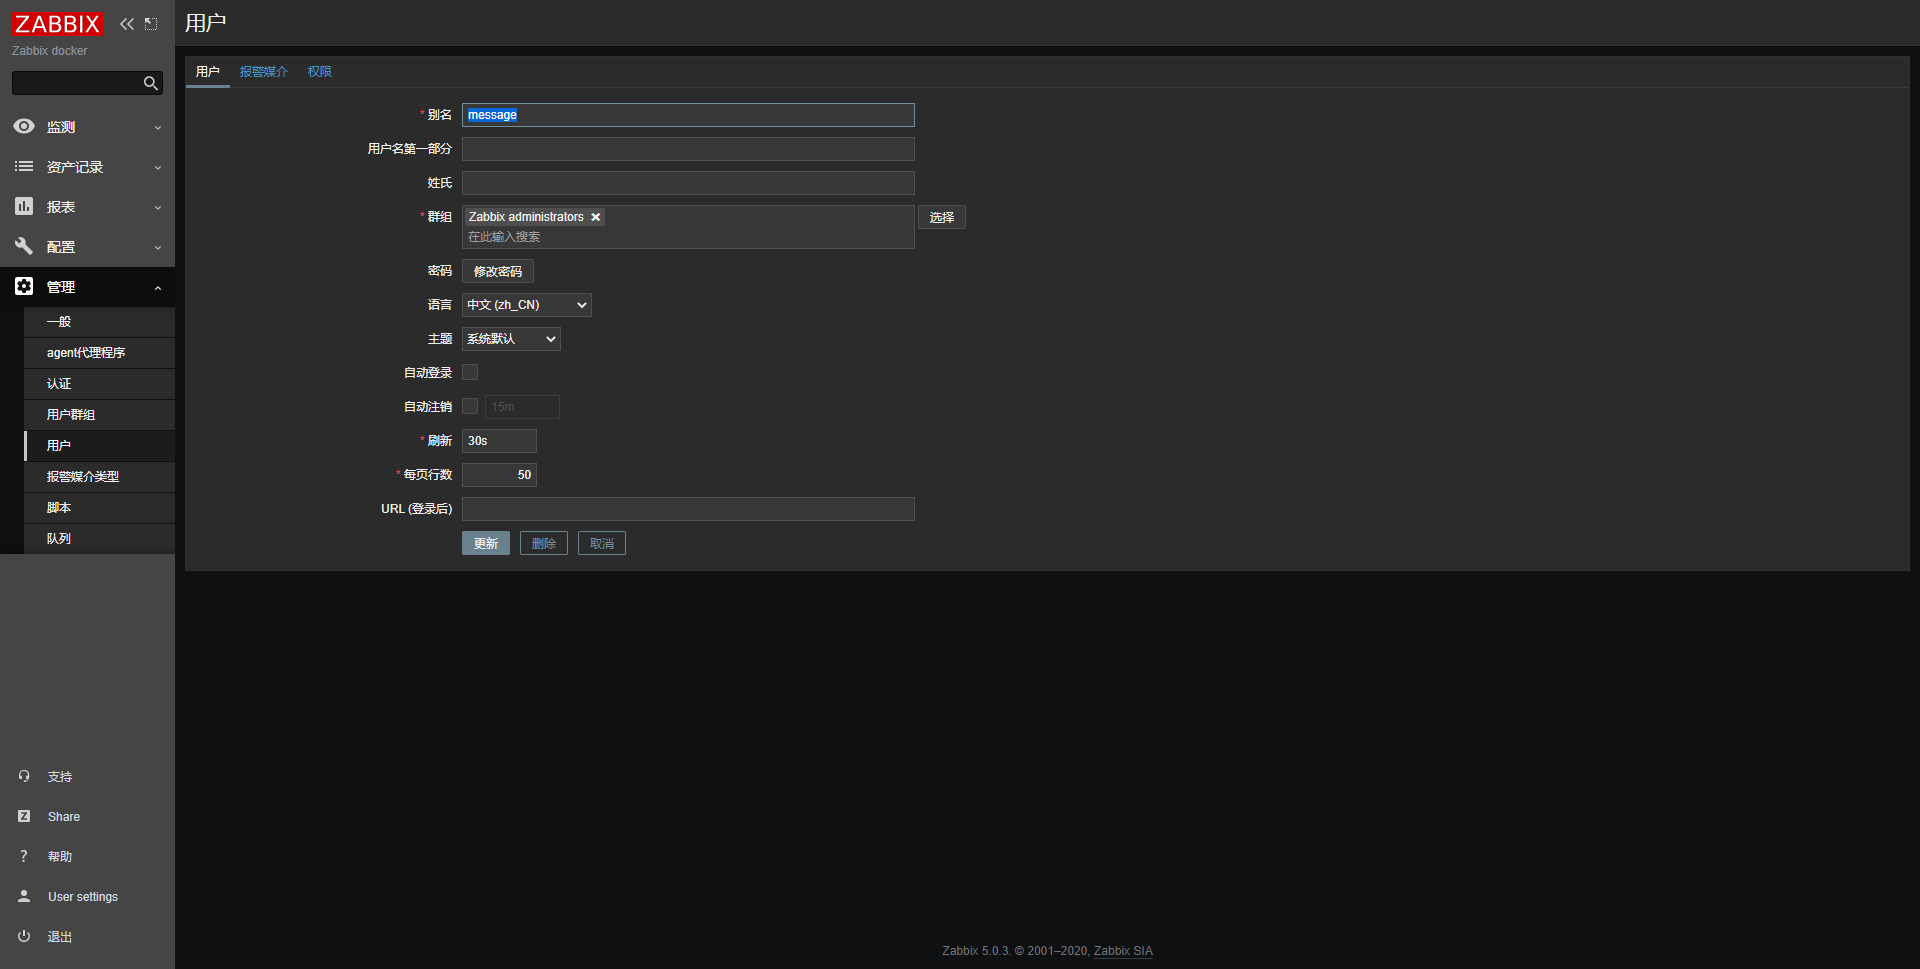Viewport: 1920px width, 969px height.
Task: Click the 删除 button
Action: point(544,543)
